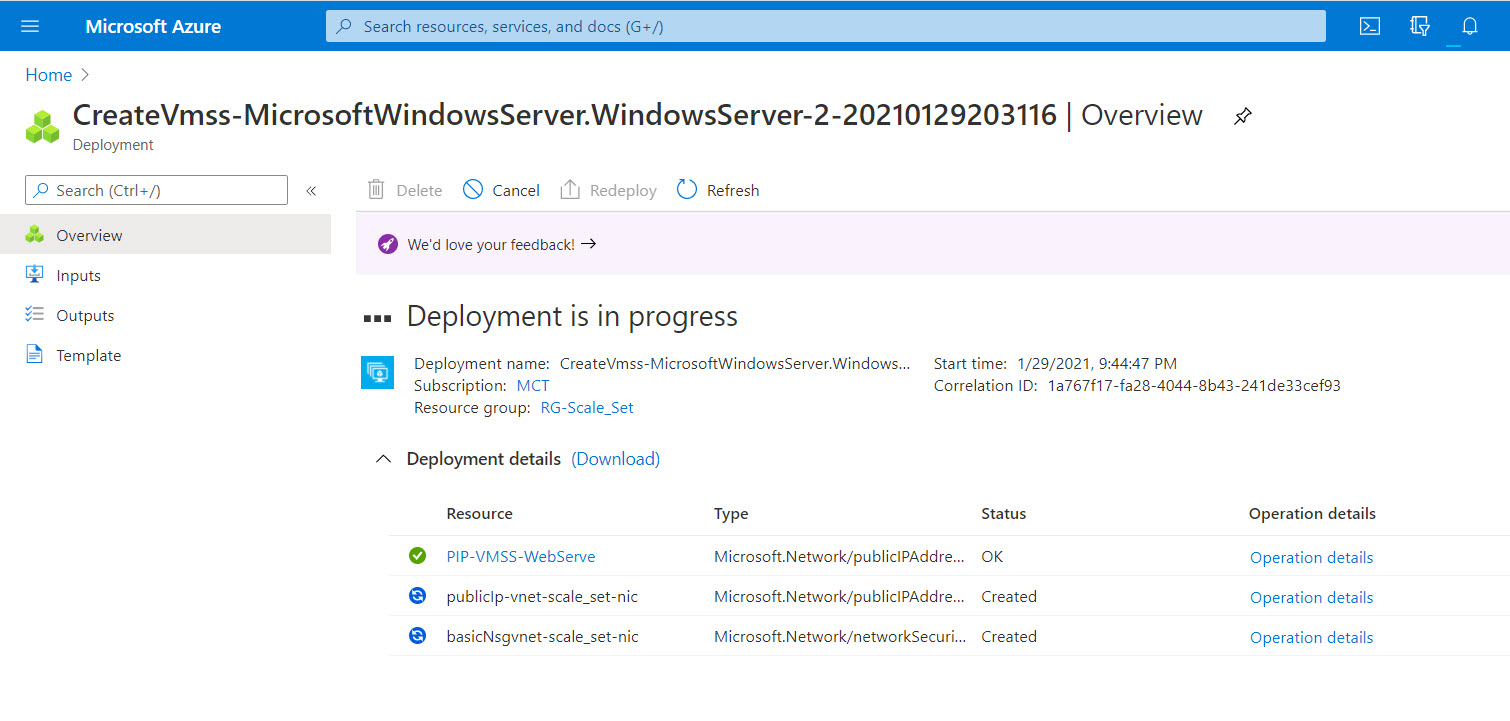1510x721 pixels.
Task: Open the Inputs menu item
Action: click(x=78, y=276)
